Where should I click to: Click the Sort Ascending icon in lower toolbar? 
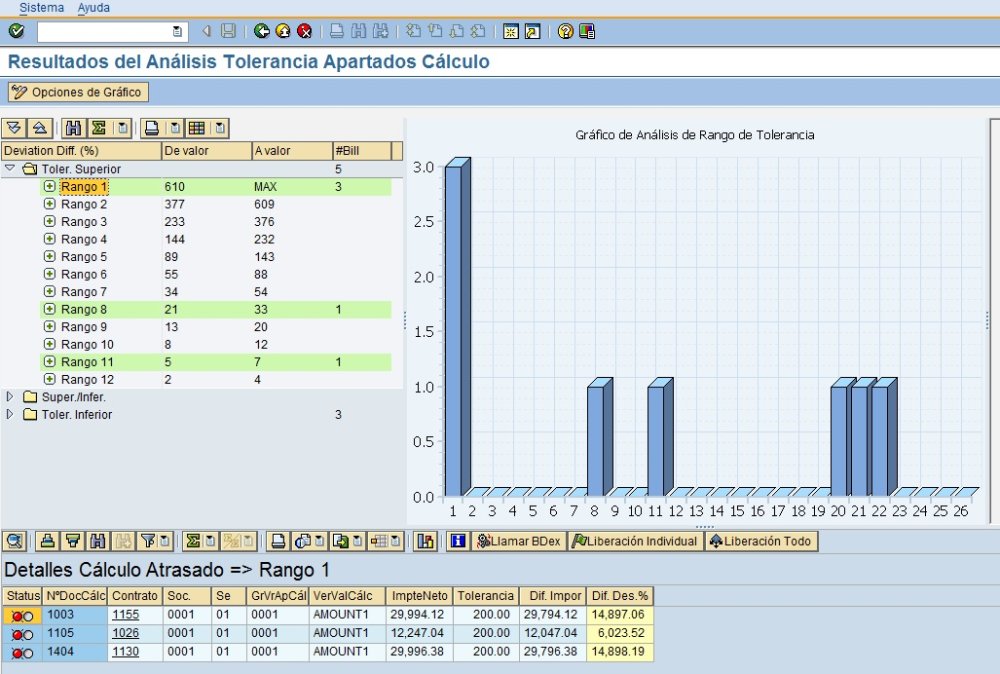tap(46, 541)
